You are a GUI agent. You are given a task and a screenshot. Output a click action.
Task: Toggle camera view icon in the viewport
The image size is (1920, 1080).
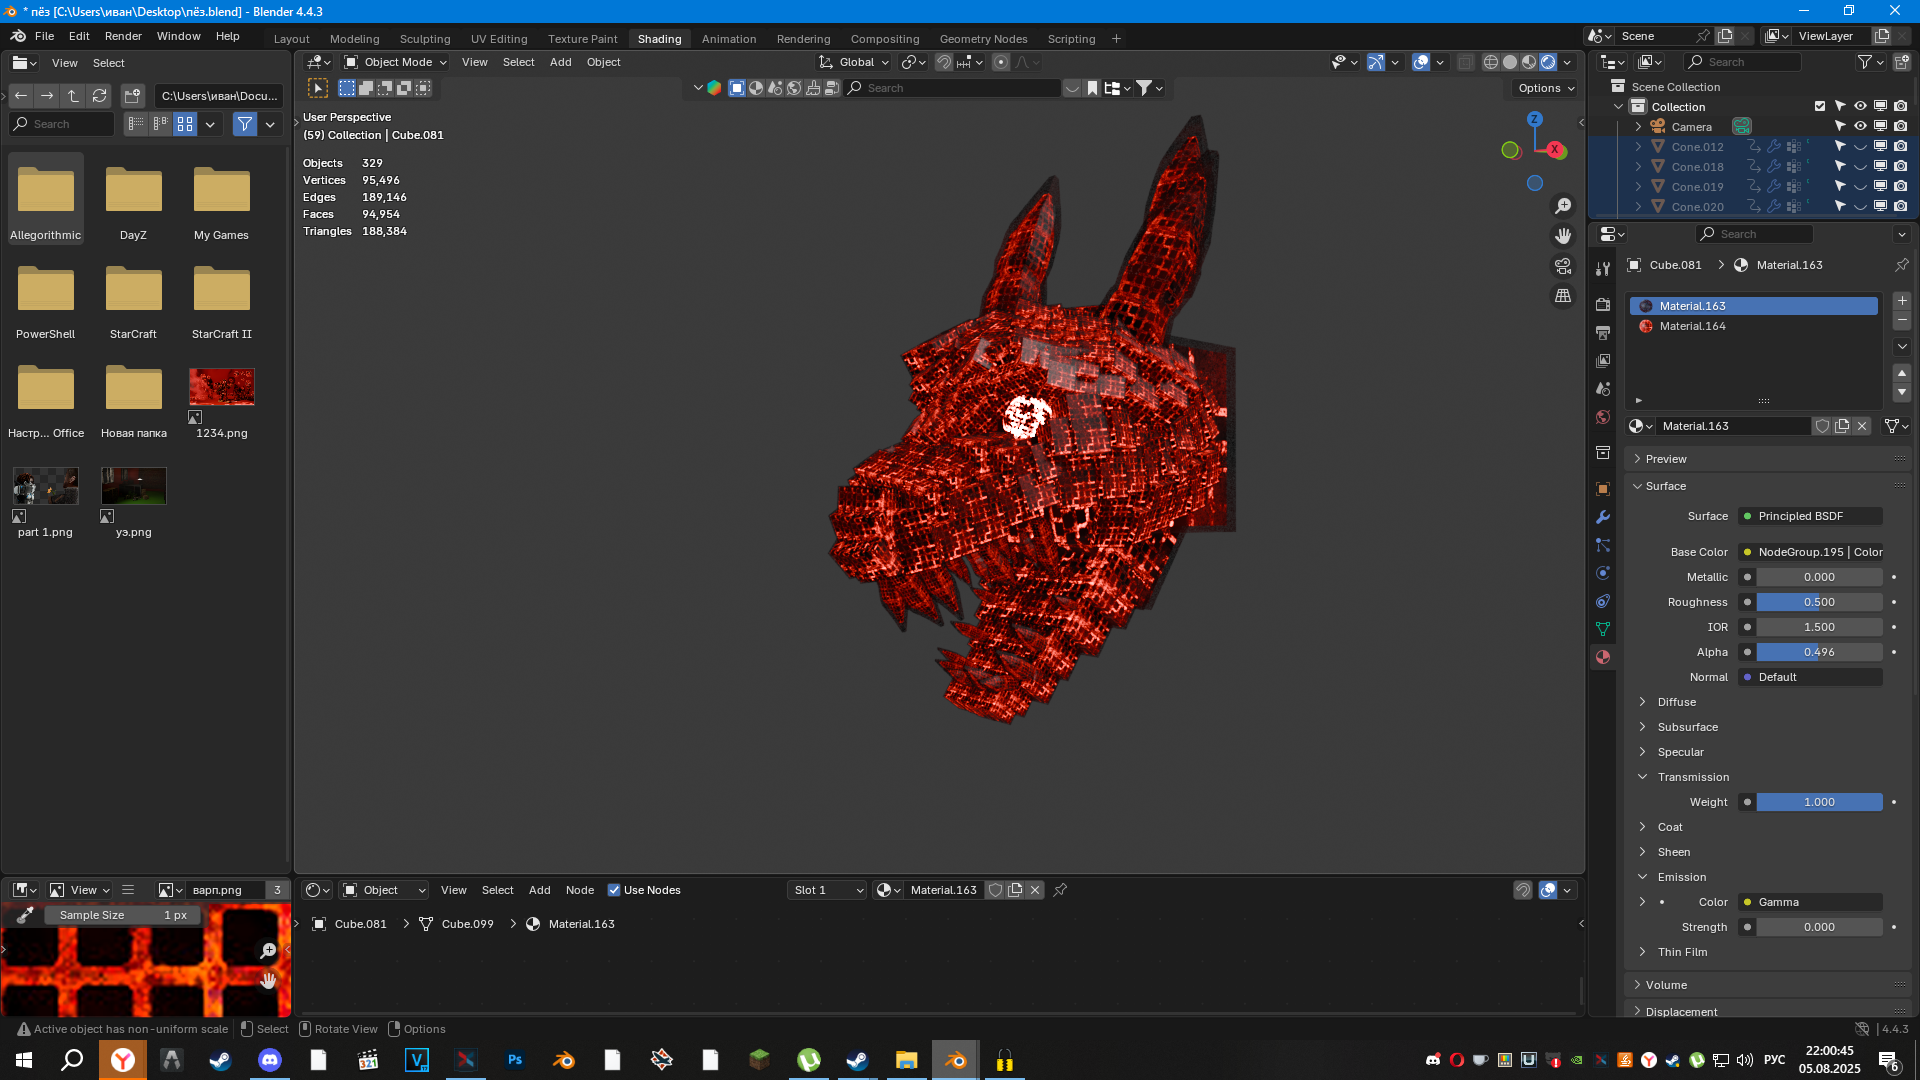tap(1562, 266)
